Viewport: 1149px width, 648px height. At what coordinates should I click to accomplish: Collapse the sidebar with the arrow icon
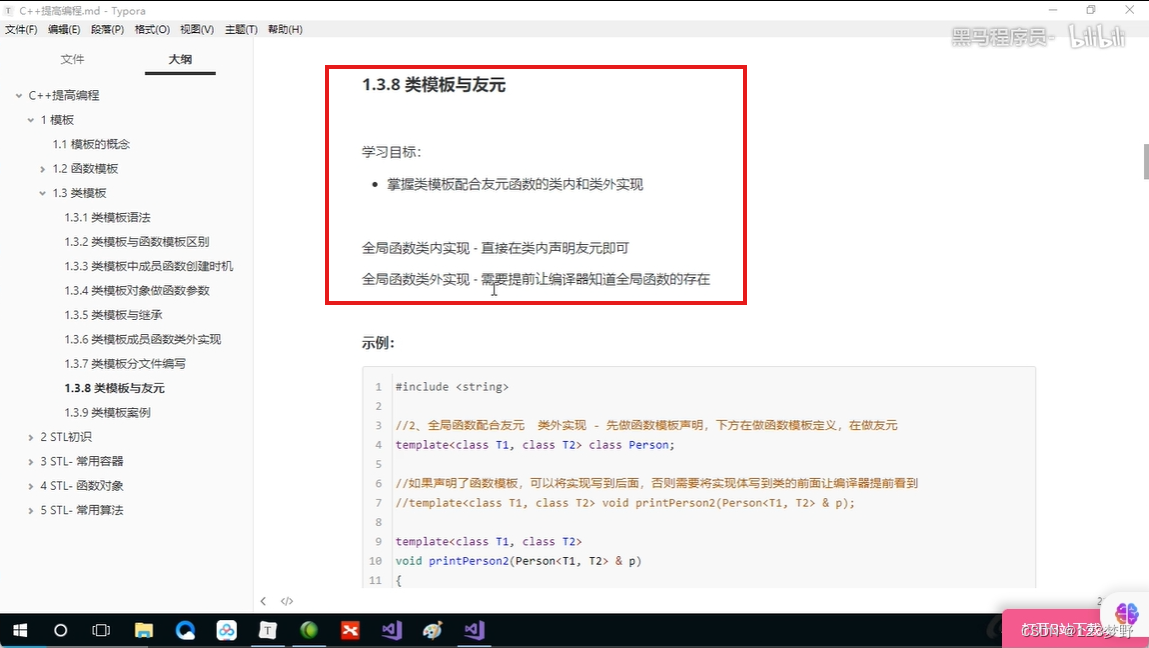coord(263,600)
